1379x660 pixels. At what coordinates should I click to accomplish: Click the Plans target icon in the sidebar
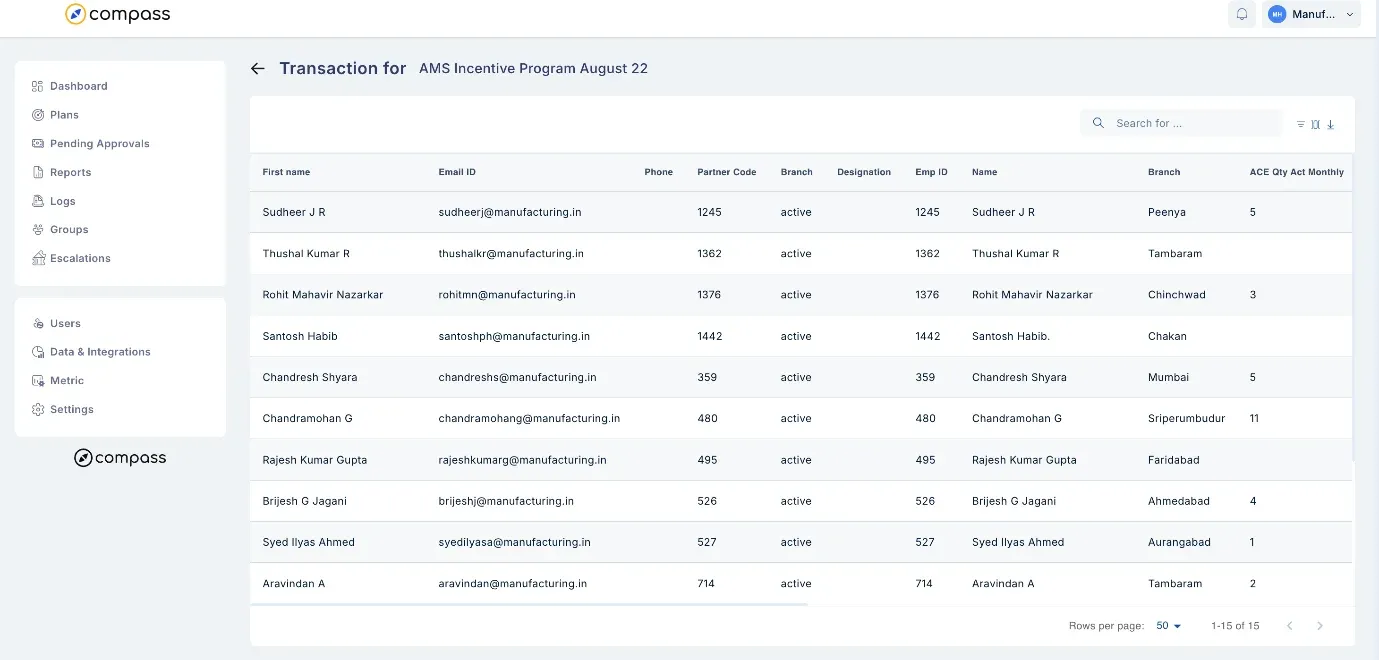click(x=38, y=115)
